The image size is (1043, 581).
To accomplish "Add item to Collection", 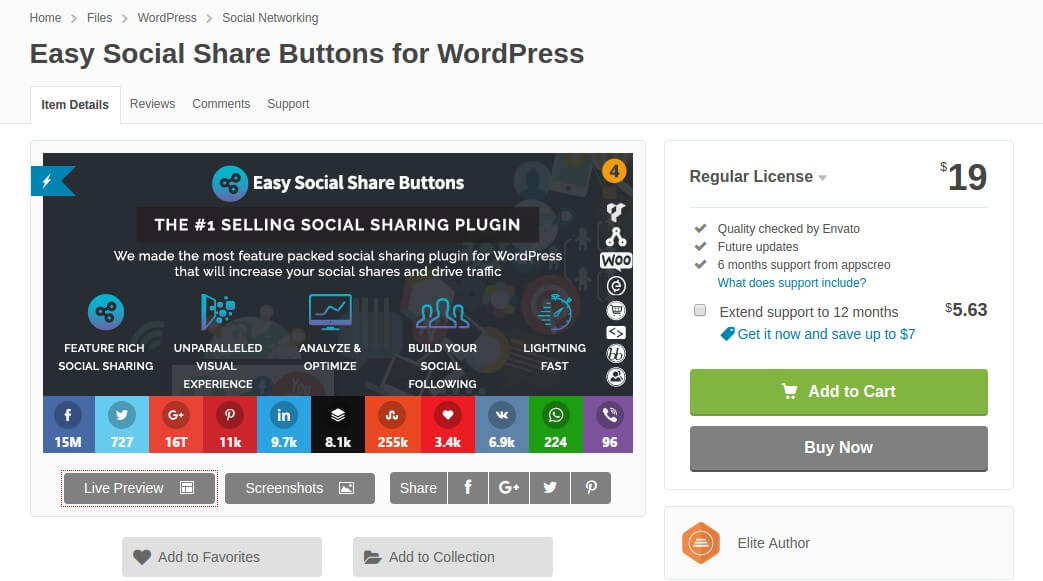I will click(x=452, y=557).
